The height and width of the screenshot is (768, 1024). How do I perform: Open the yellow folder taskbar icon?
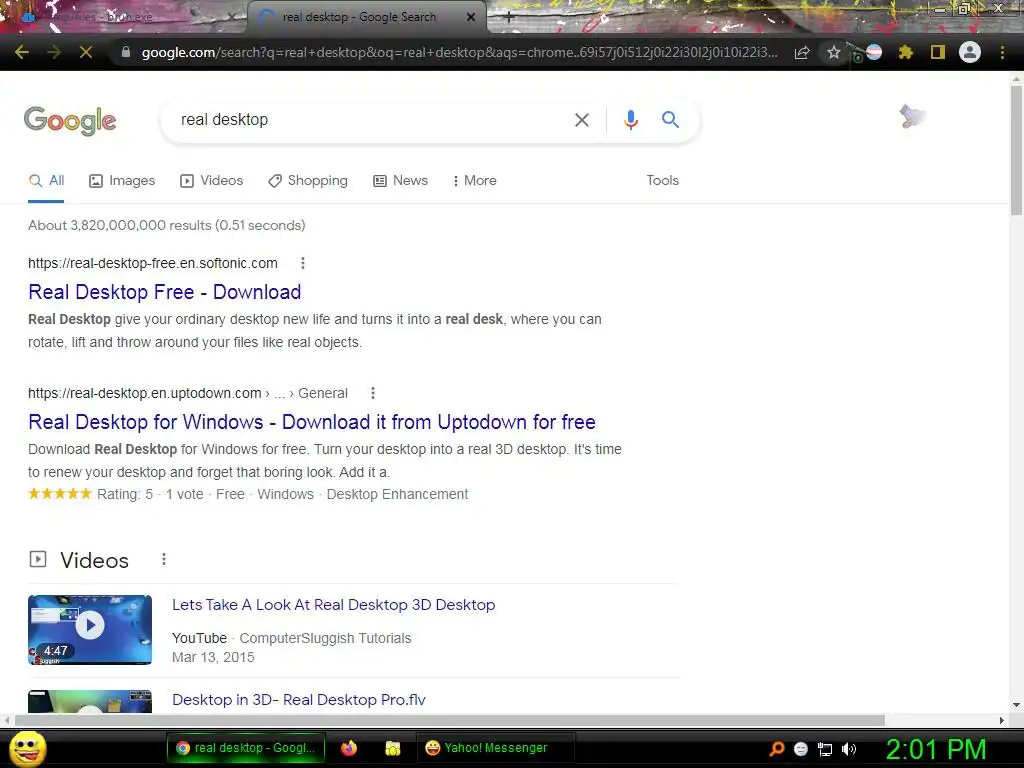(392, 748)
